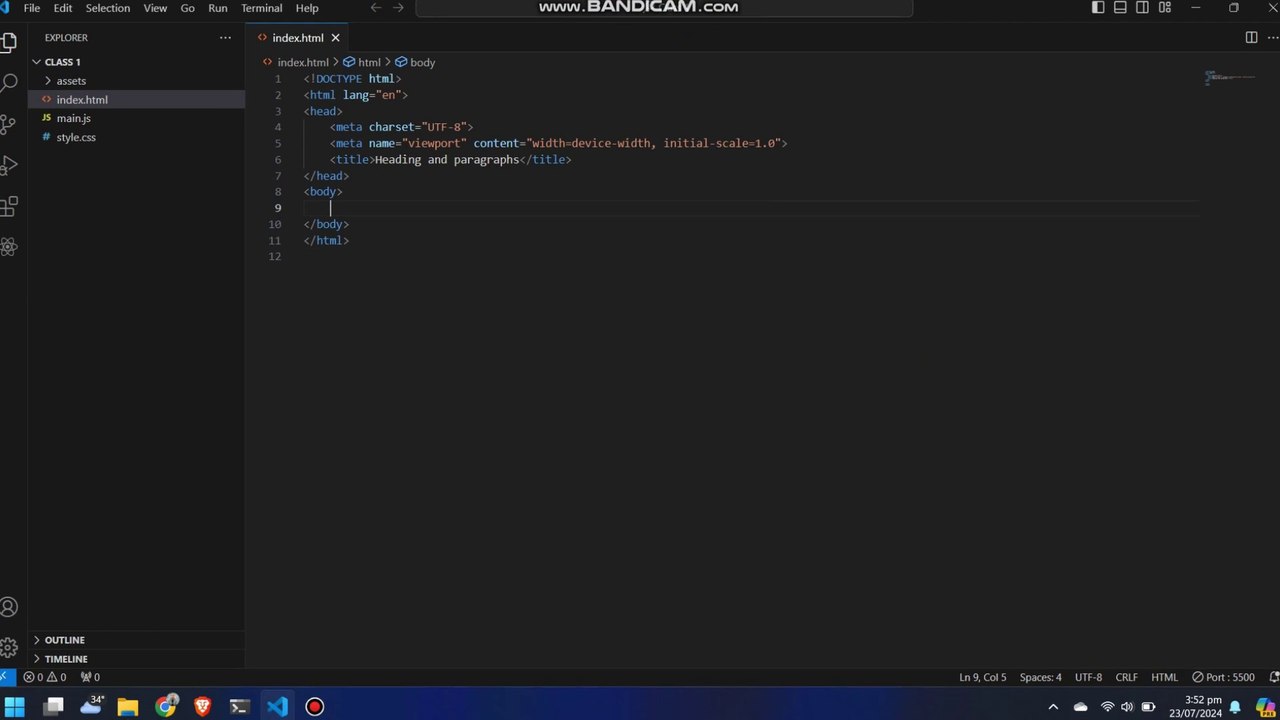Open the View menu
The width and height of the screenshot is (1280, 720).
(x=155, y=8)
